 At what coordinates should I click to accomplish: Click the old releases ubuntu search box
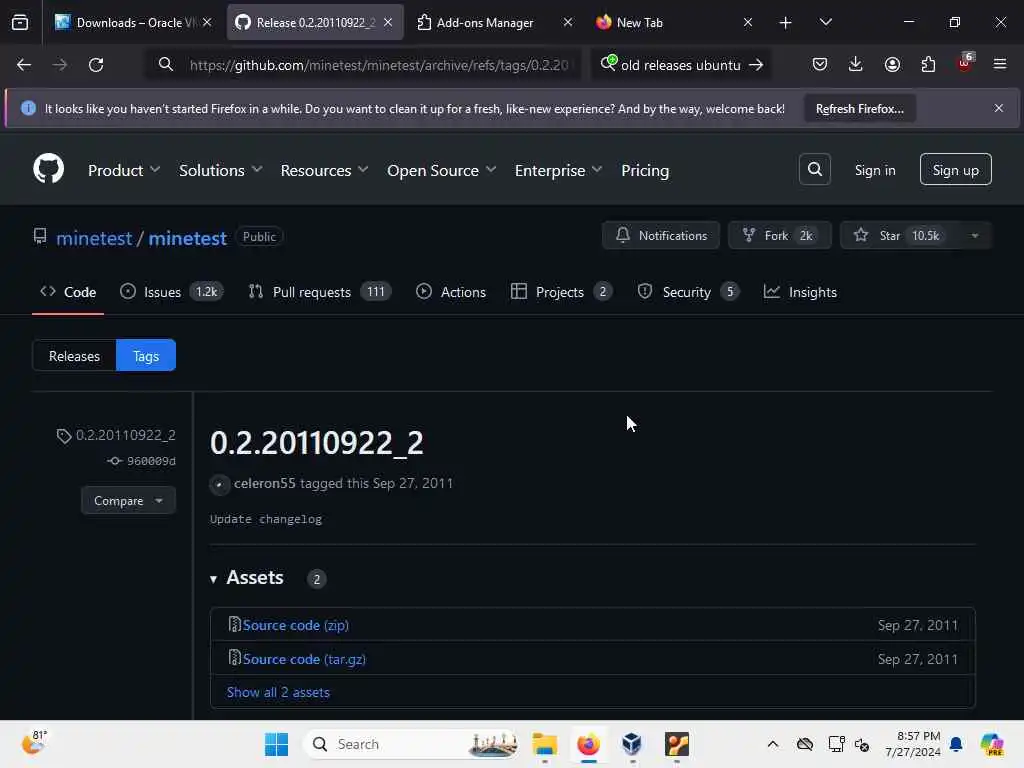pyautogui.click(x=680, y=65)
